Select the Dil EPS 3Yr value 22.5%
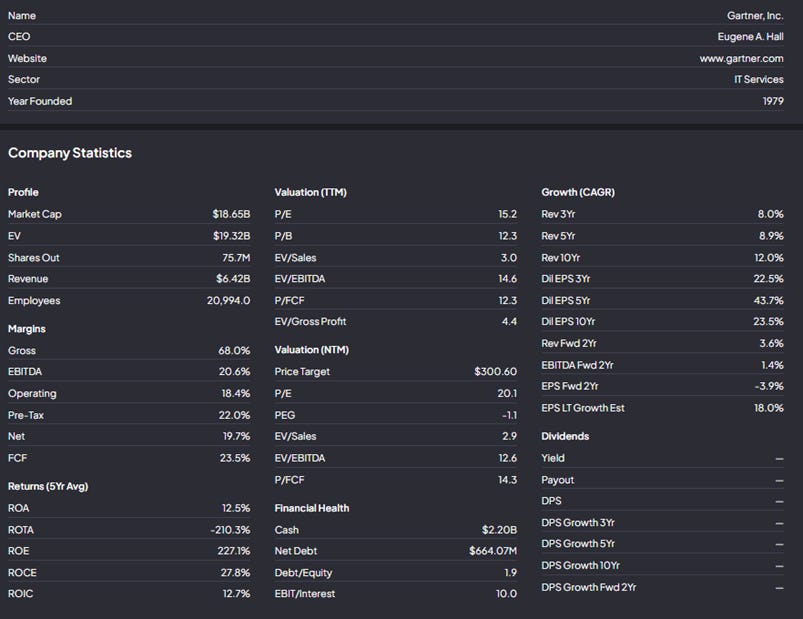The height and width of the screenshot is (619, 803). 769,279
